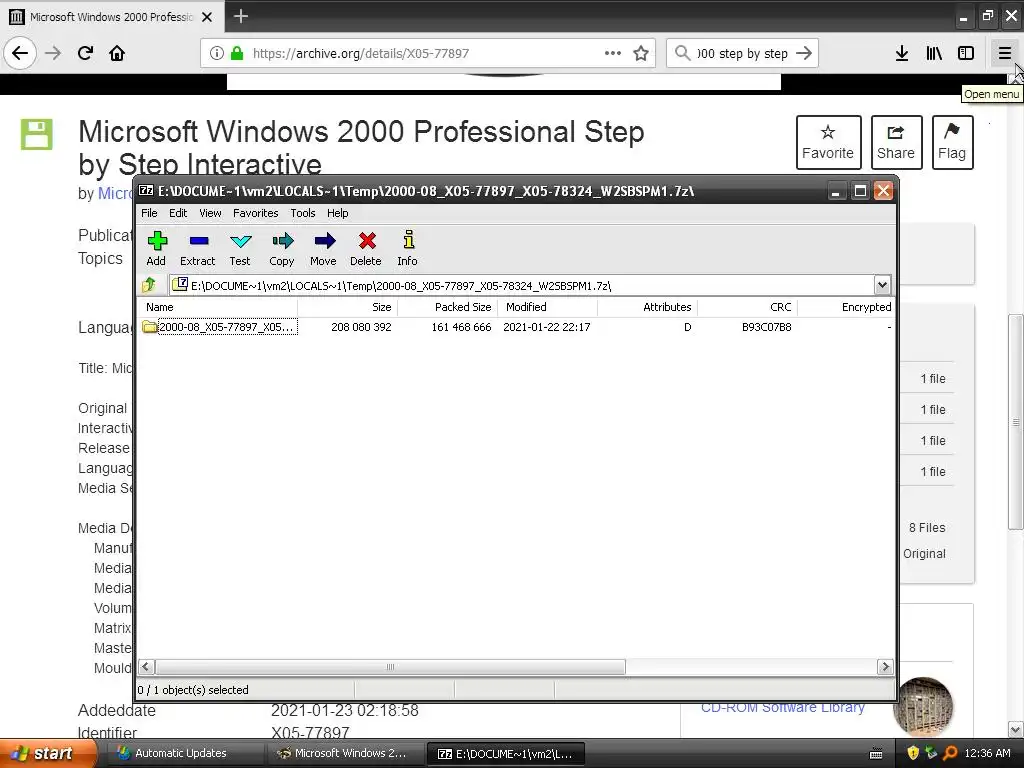The width and height of the screenshot is (1024, 768).
Task: Click the green padlock security icon
Action: [x=237, y=53]
